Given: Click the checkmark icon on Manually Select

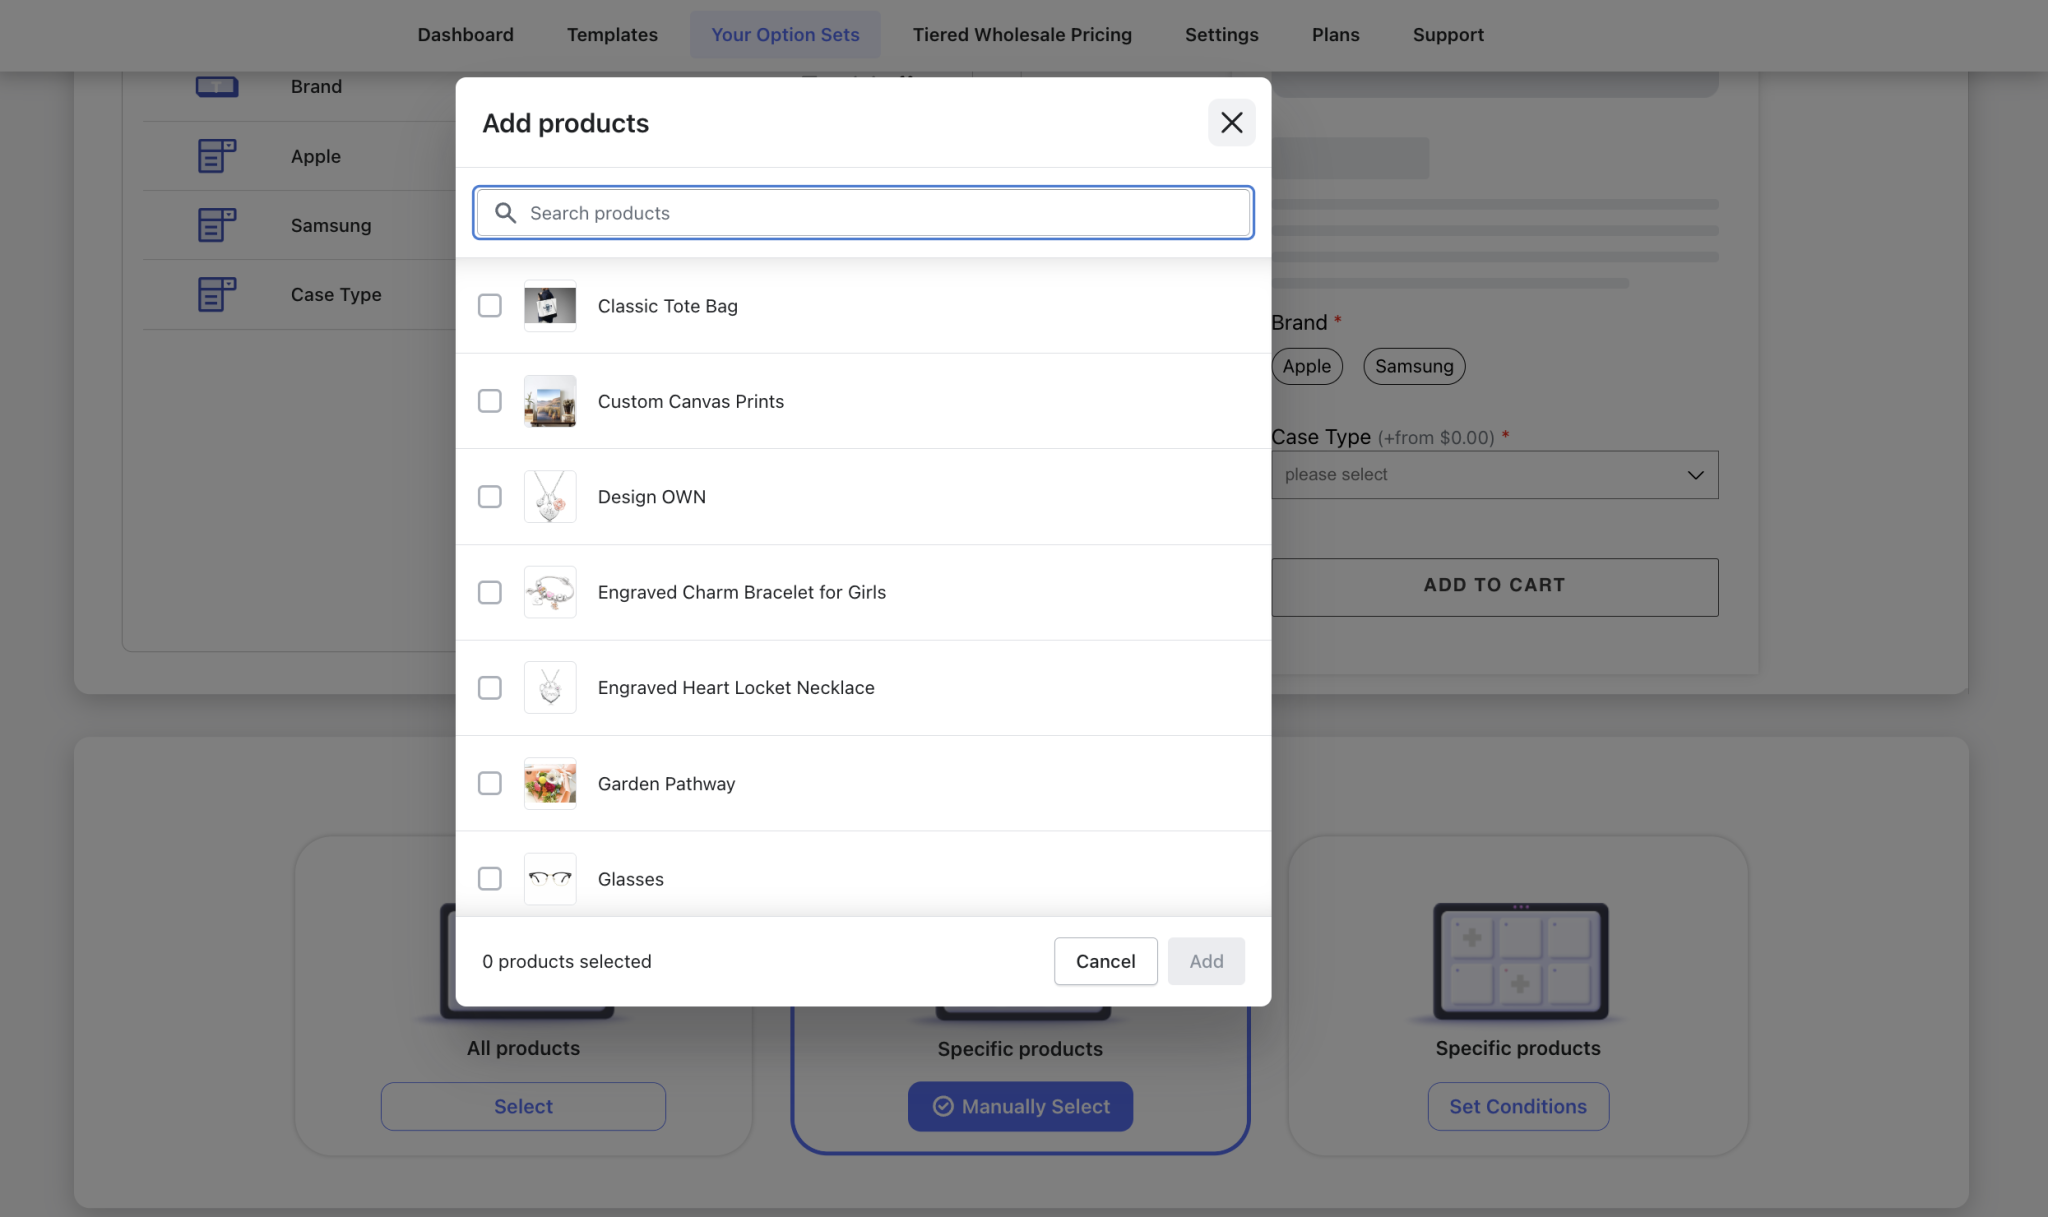Looking at the screenshot, I should 943,1106.
